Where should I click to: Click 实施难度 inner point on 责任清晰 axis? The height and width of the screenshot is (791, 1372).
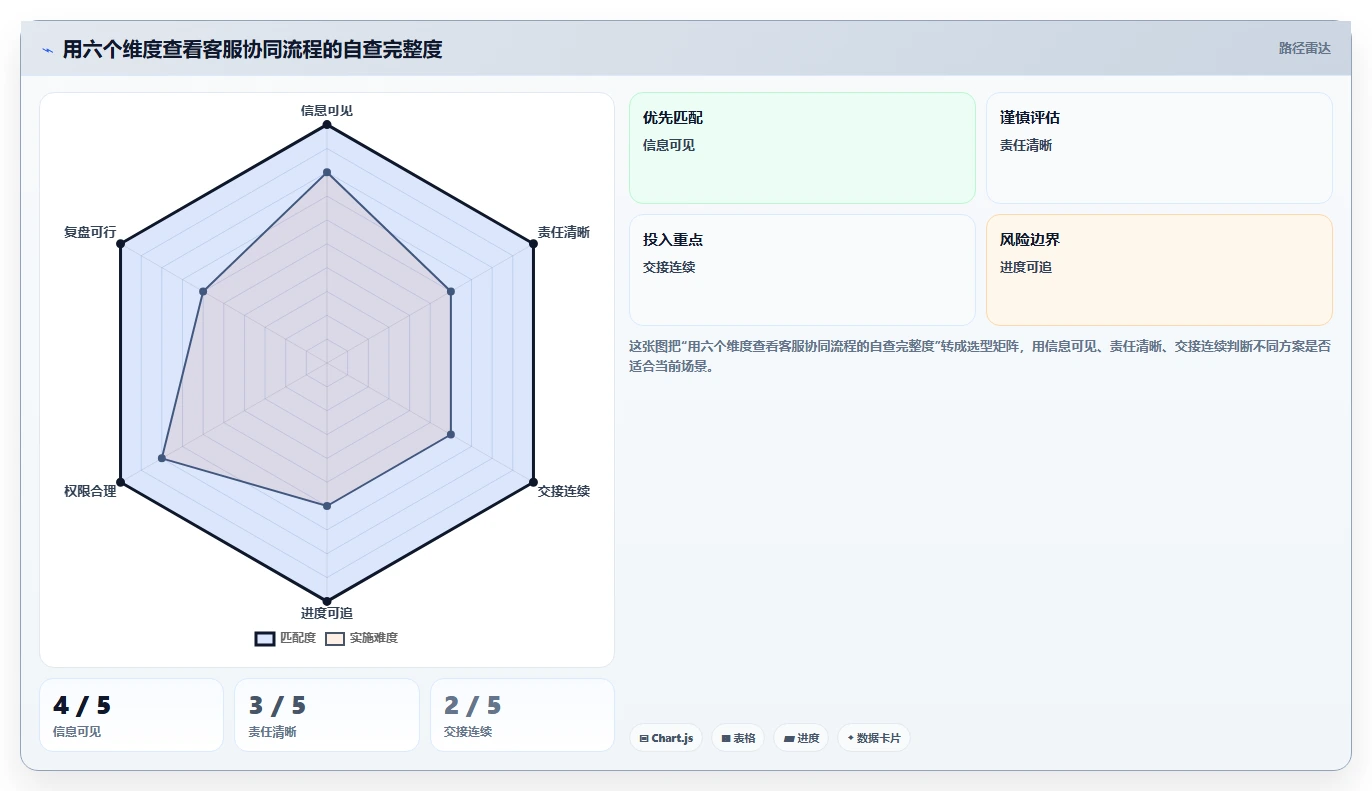click(x=451, y=291)
